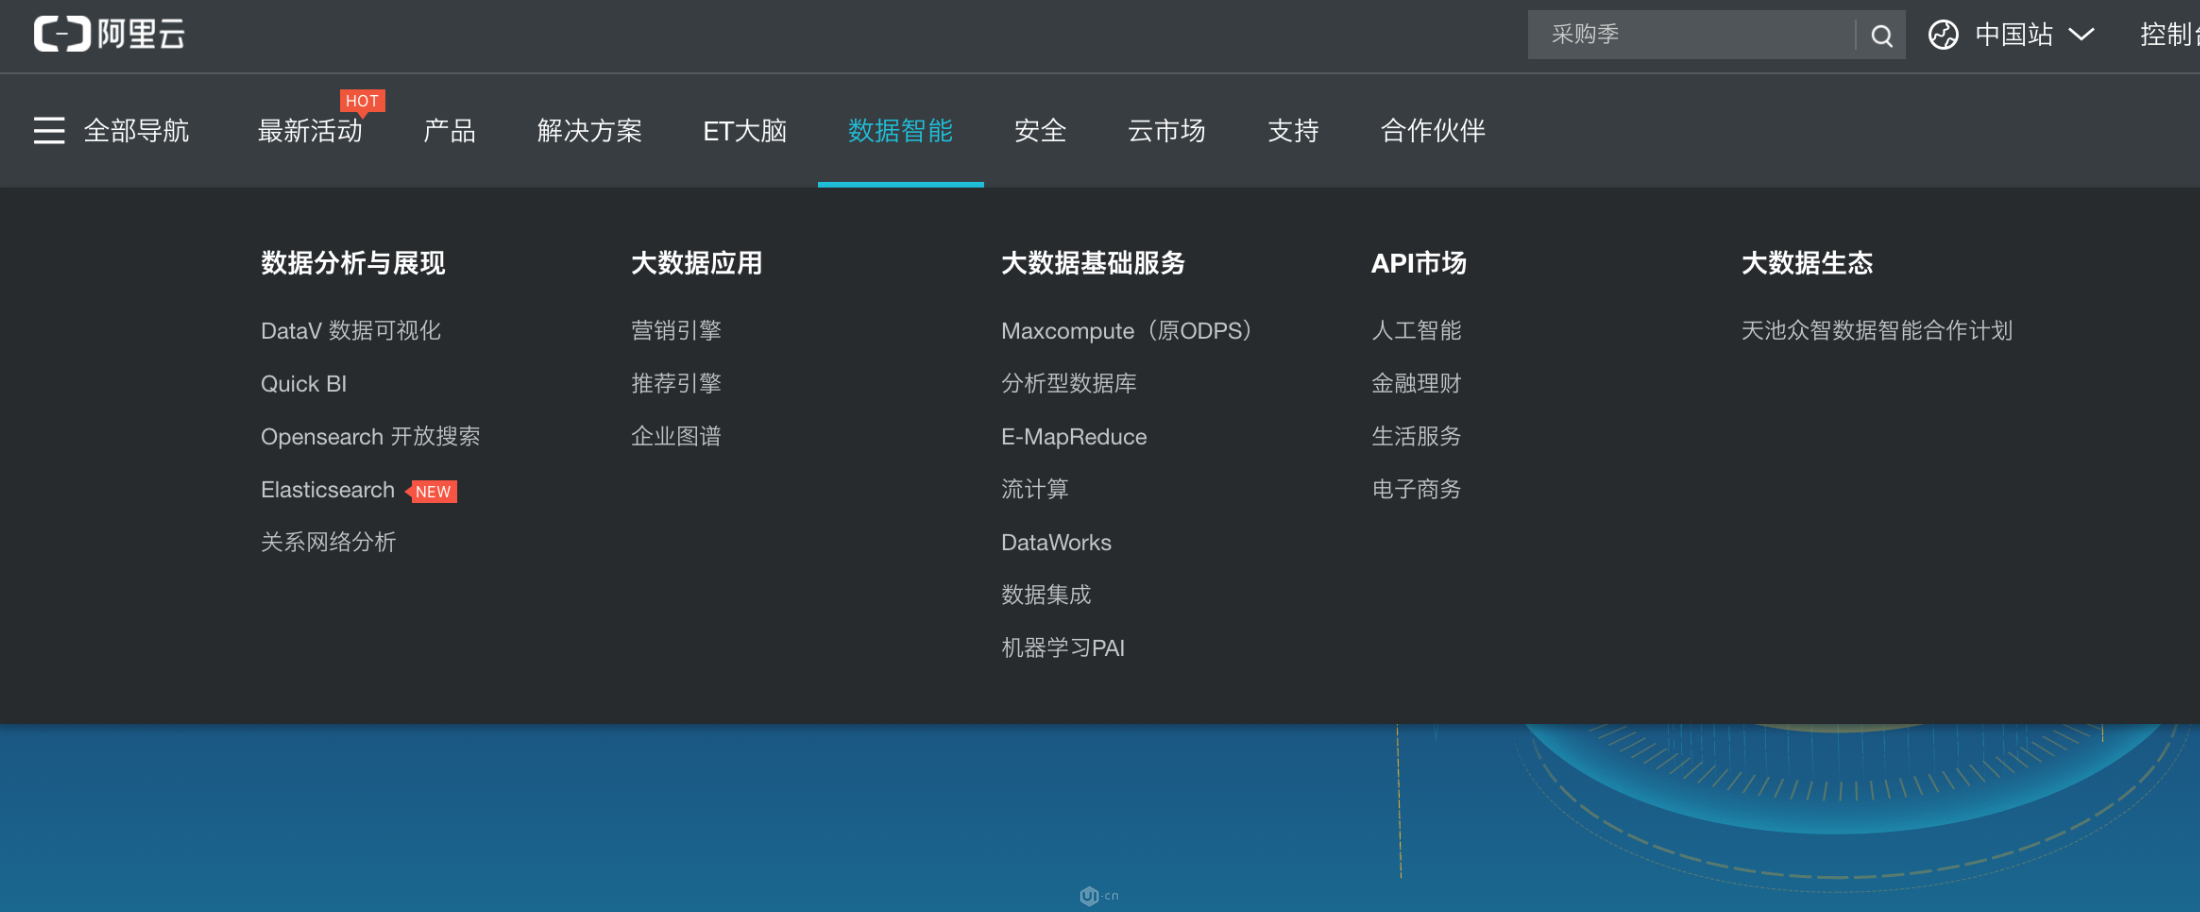Expand the 中国站 region dropdown arrow
2200x912 pixels.
click(2081, 35)
